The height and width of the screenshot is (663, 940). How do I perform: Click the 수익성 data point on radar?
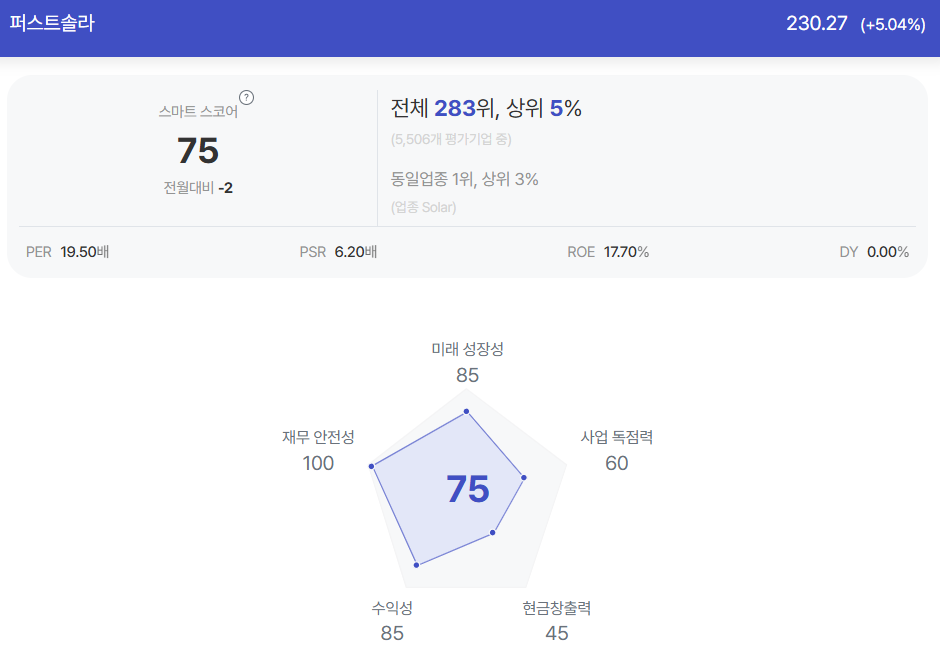(417, 565)
